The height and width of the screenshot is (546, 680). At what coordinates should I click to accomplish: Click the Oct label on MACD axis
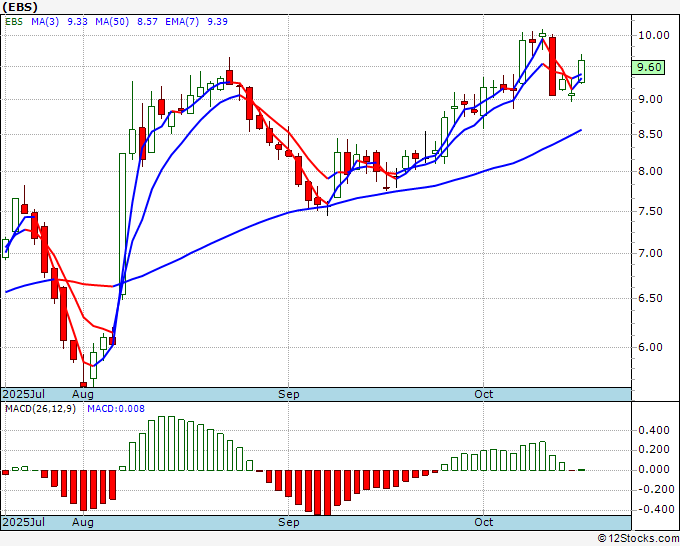pos(484,522)
